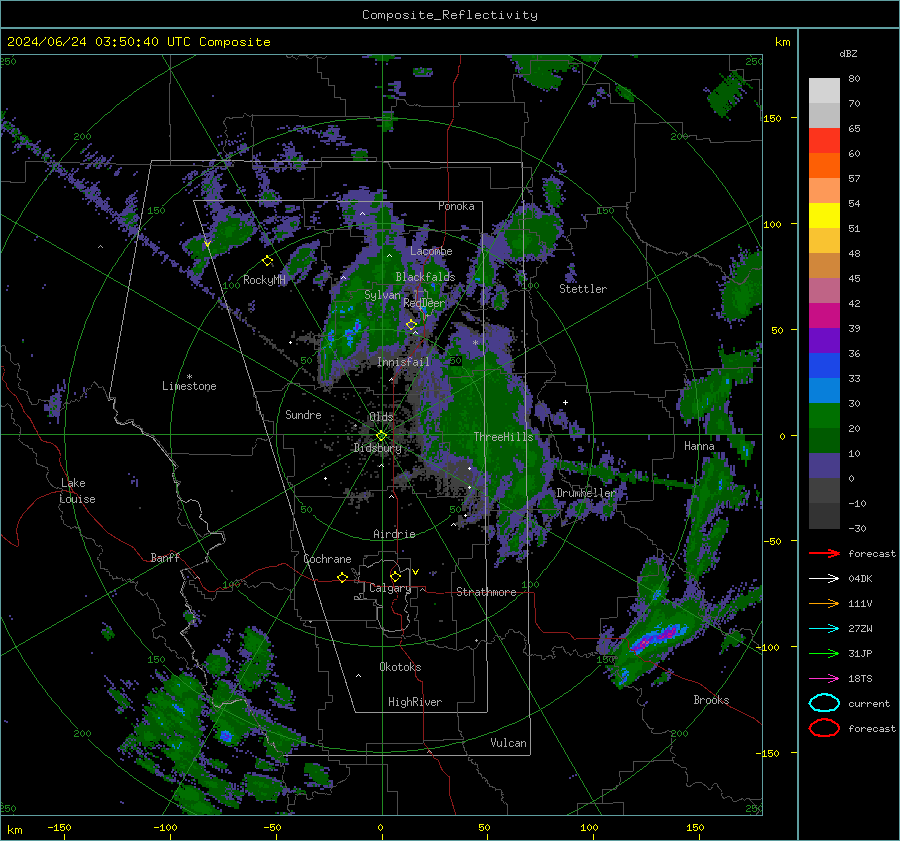
Task: Click the Vulcan town label
Action: [x=508, y=743]
